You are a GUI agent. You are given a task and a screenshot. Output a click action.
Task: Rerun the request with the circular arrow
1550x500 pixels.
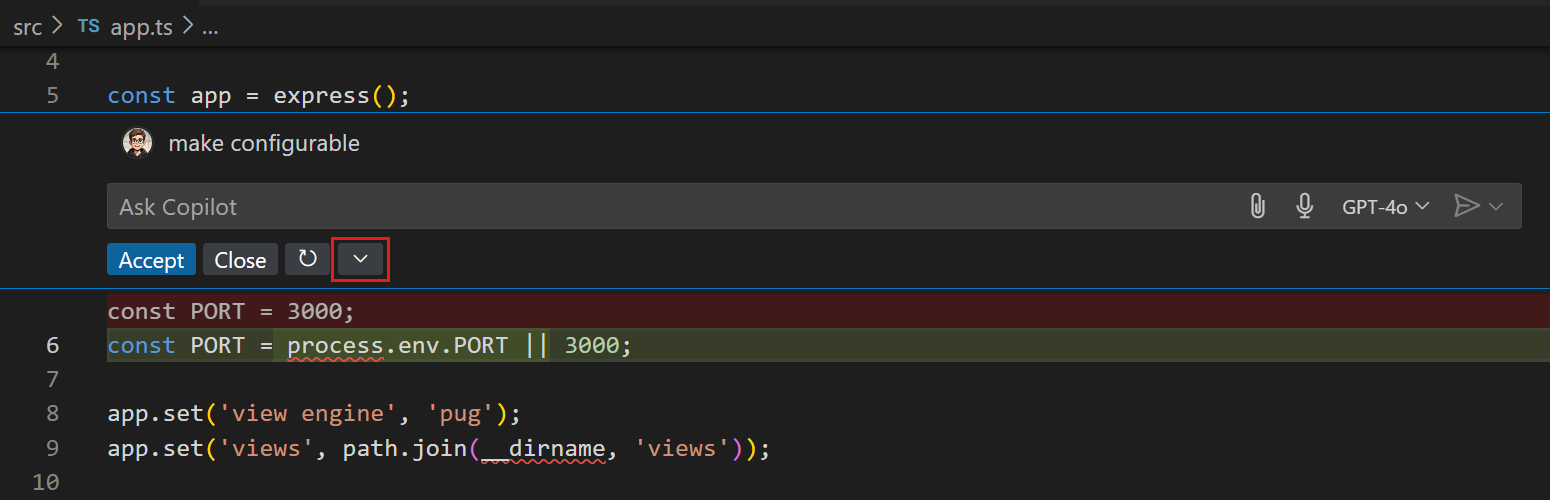point(308,260)
